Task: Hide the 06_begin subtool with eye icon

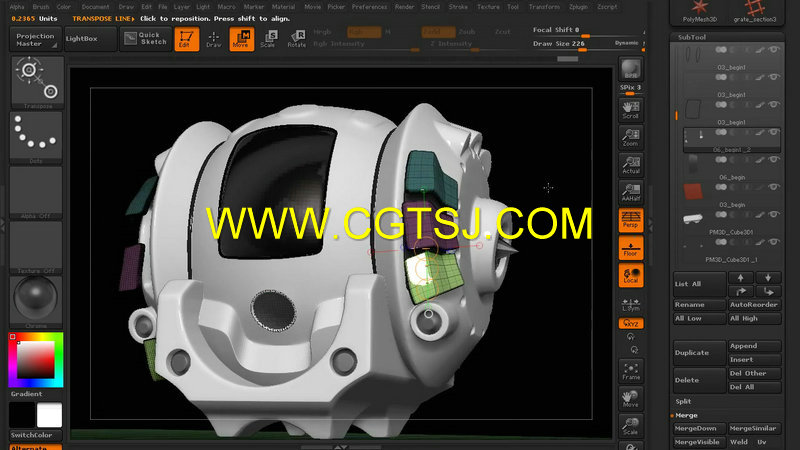Action: [x=774, y=160]
